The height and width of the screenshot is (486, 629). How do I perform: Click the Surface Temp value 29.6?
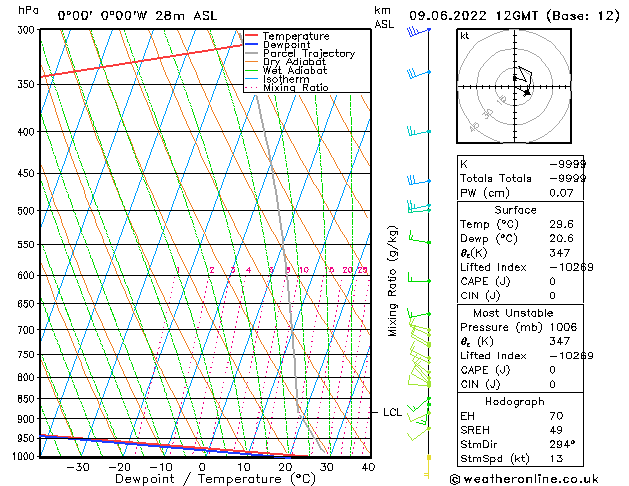(x=561, y=224)
